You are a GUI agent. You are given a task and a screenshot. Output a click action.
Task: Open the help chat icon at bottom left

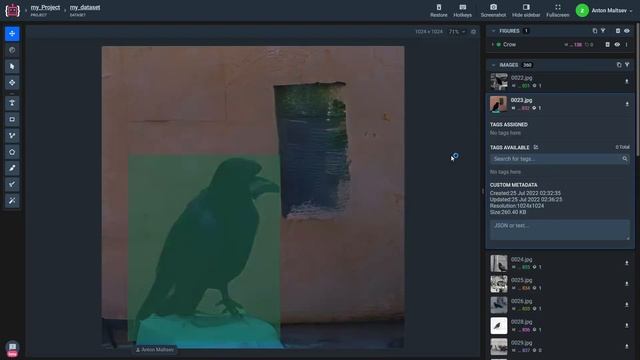[x=12, y=349]
